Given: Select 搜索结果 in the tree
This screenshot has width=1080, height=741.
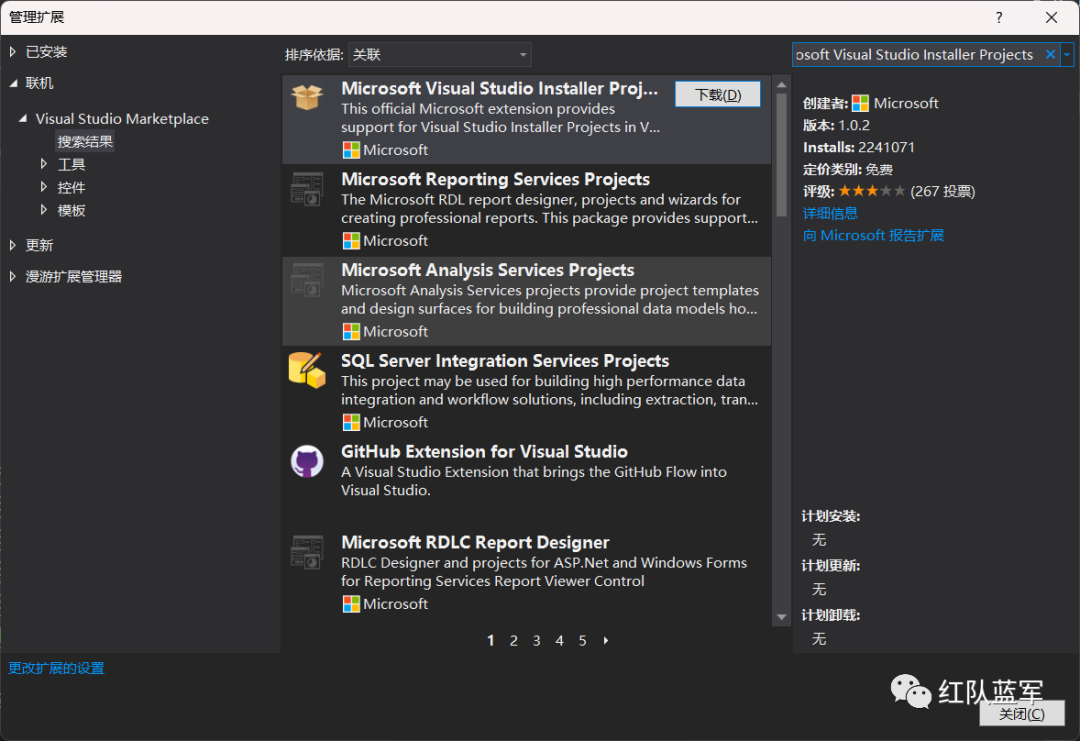Looking at the screenshot, I should pos(85,142).
